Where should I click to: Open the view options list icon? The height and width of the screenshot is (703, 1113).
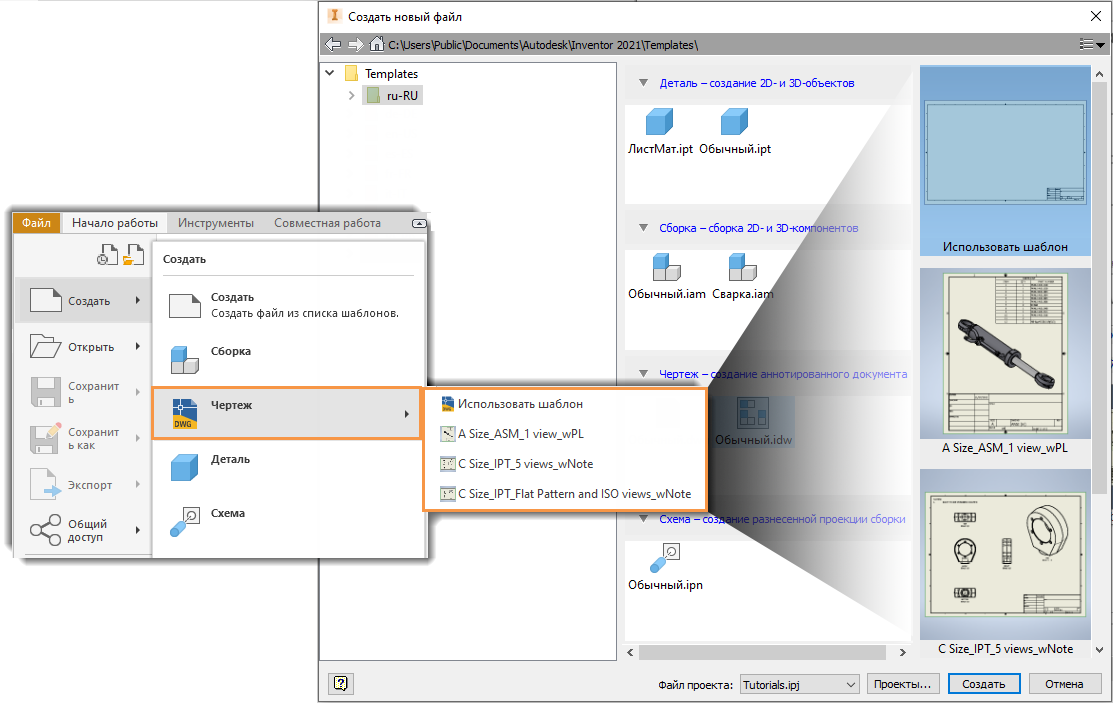tap(1092, 44)
